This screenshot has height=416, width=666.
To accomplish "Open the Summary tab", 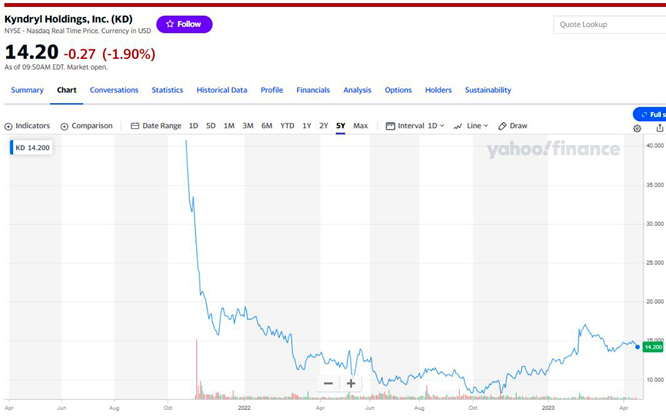I will (x=27, y=90).
